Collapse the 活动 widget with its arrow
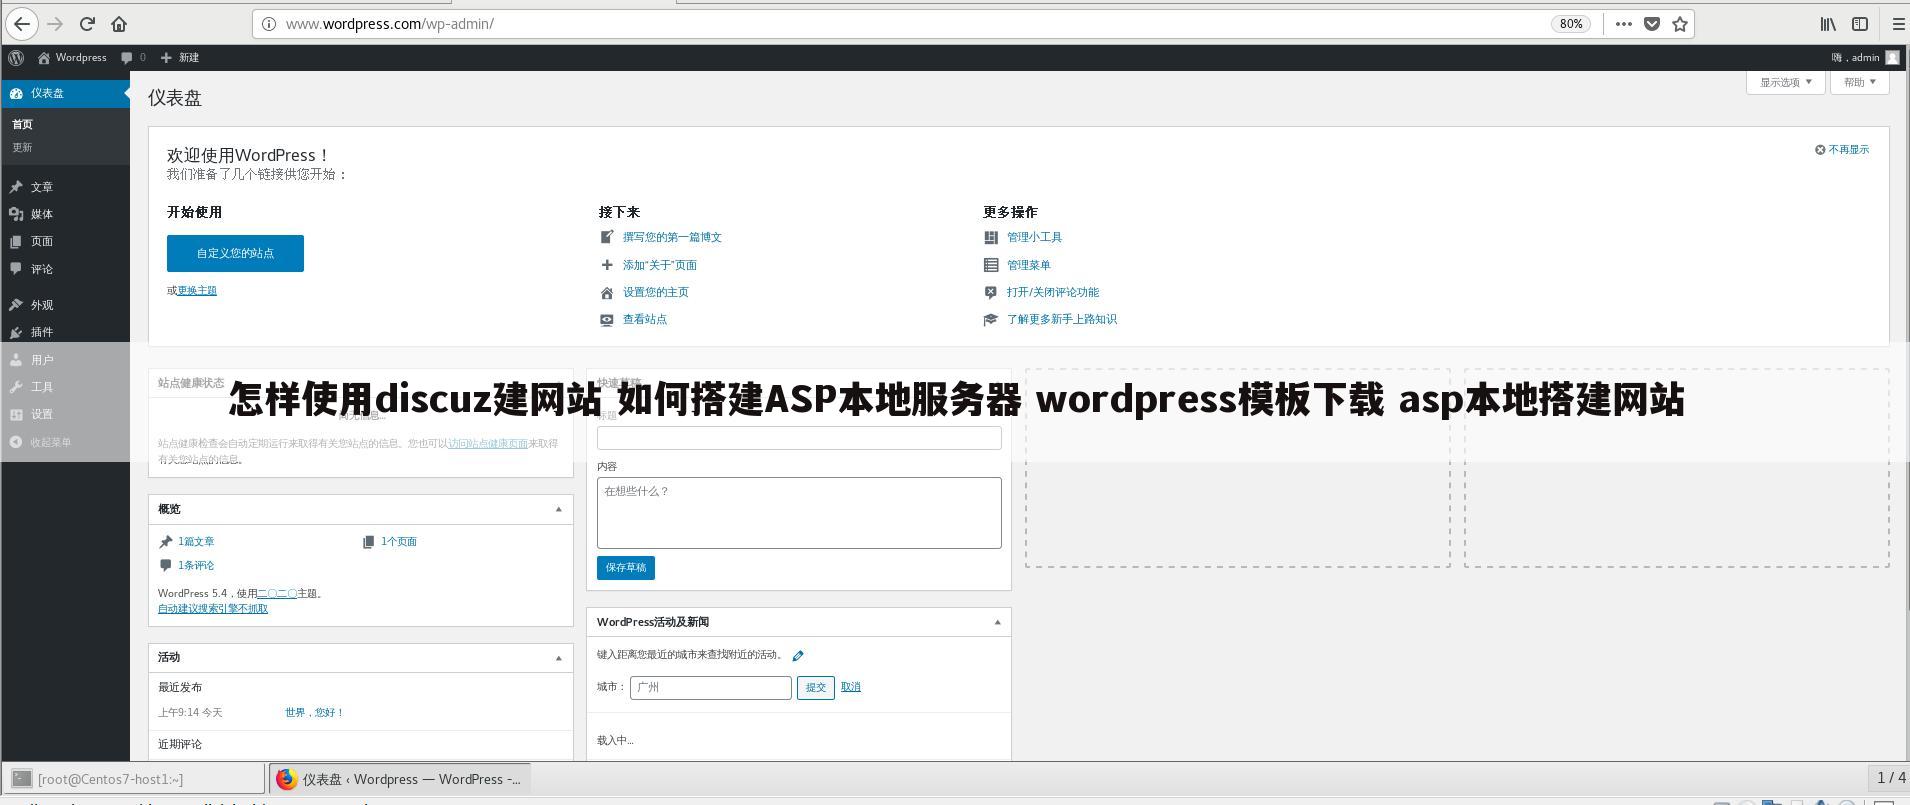 point(558,657)
